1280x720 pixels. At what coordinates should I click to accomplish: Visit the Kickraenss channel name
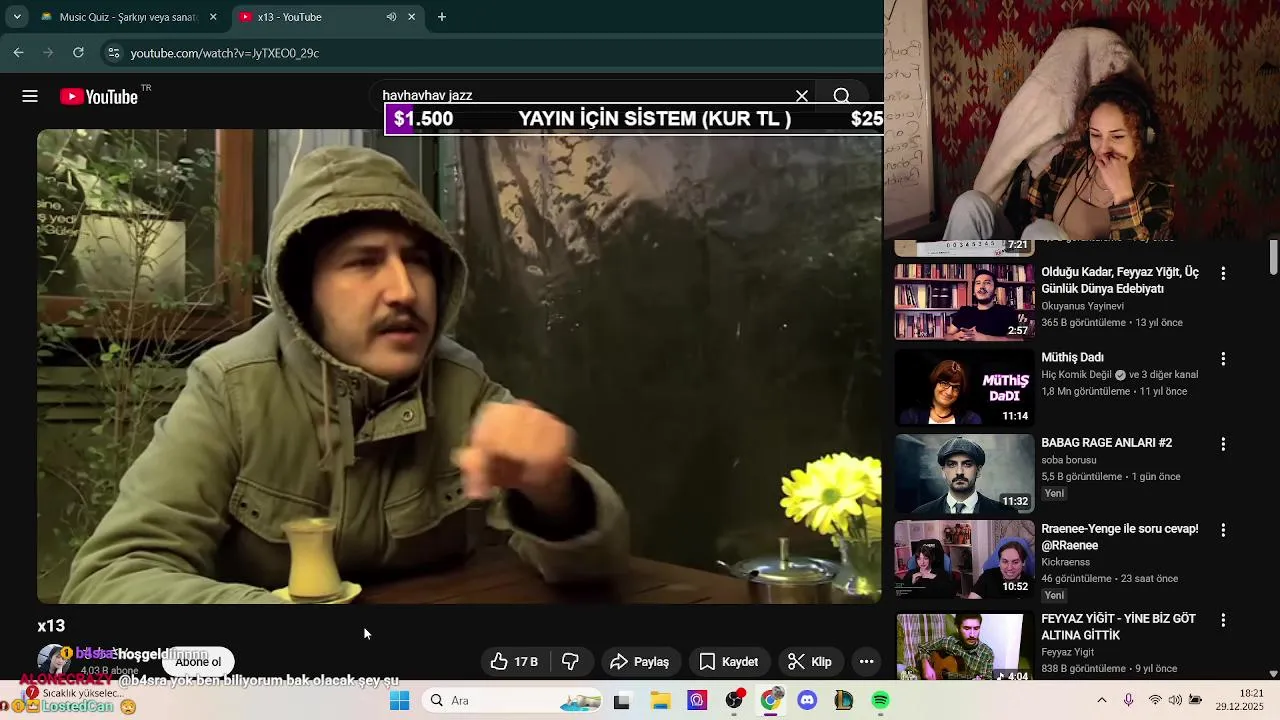[1065, 562]
